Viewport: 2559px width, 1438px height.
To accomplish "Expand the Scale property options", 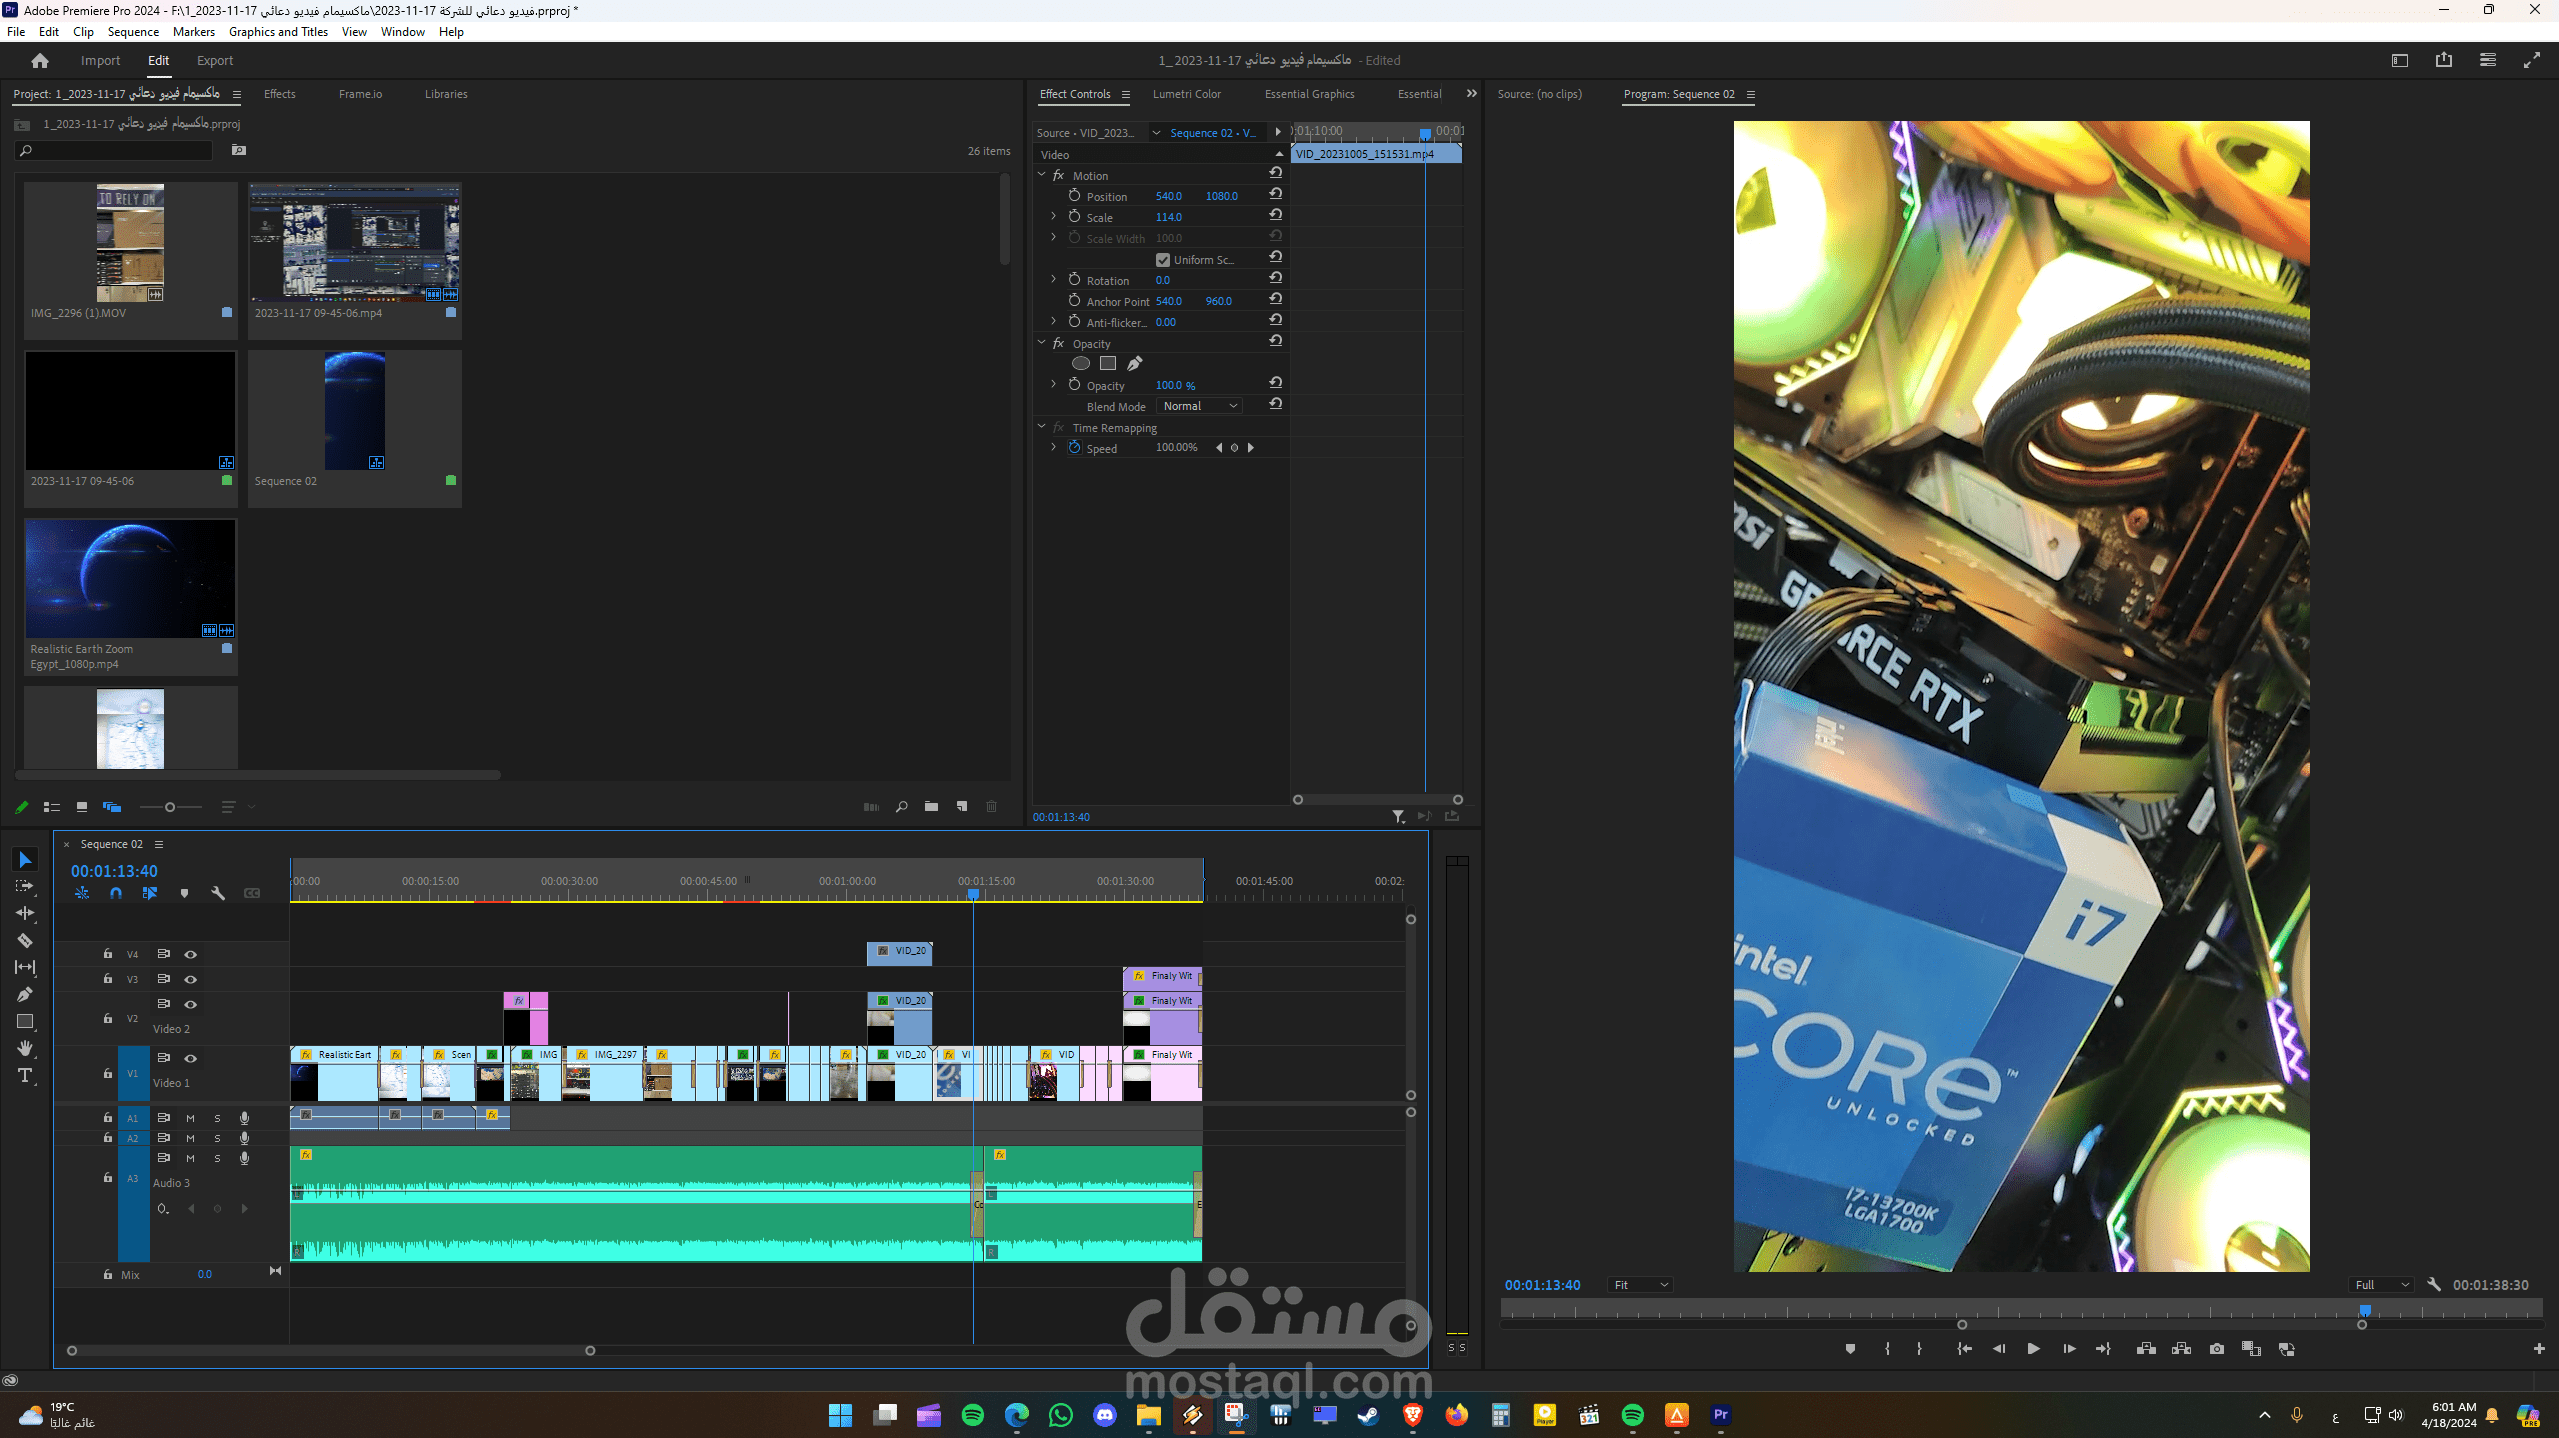I will point(1053,217).
